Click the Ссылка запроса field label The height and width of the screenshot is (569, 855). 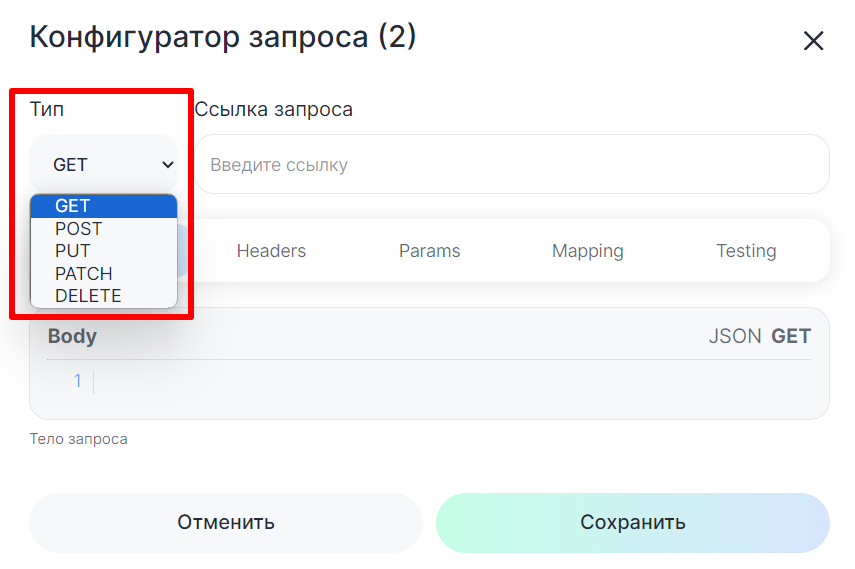pyautogui.click(x=273, y=109)
